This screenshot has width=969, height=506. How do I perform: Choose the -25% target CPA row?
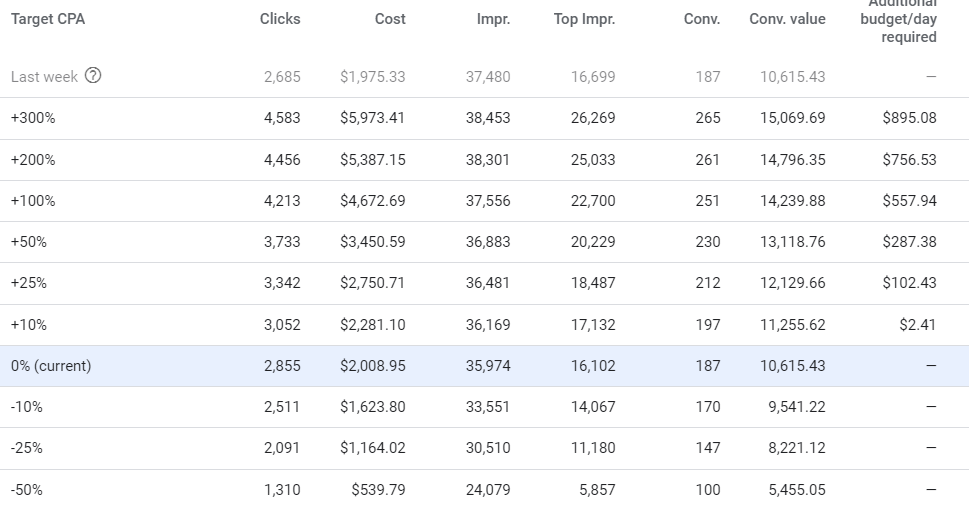(x=27, y=448)
